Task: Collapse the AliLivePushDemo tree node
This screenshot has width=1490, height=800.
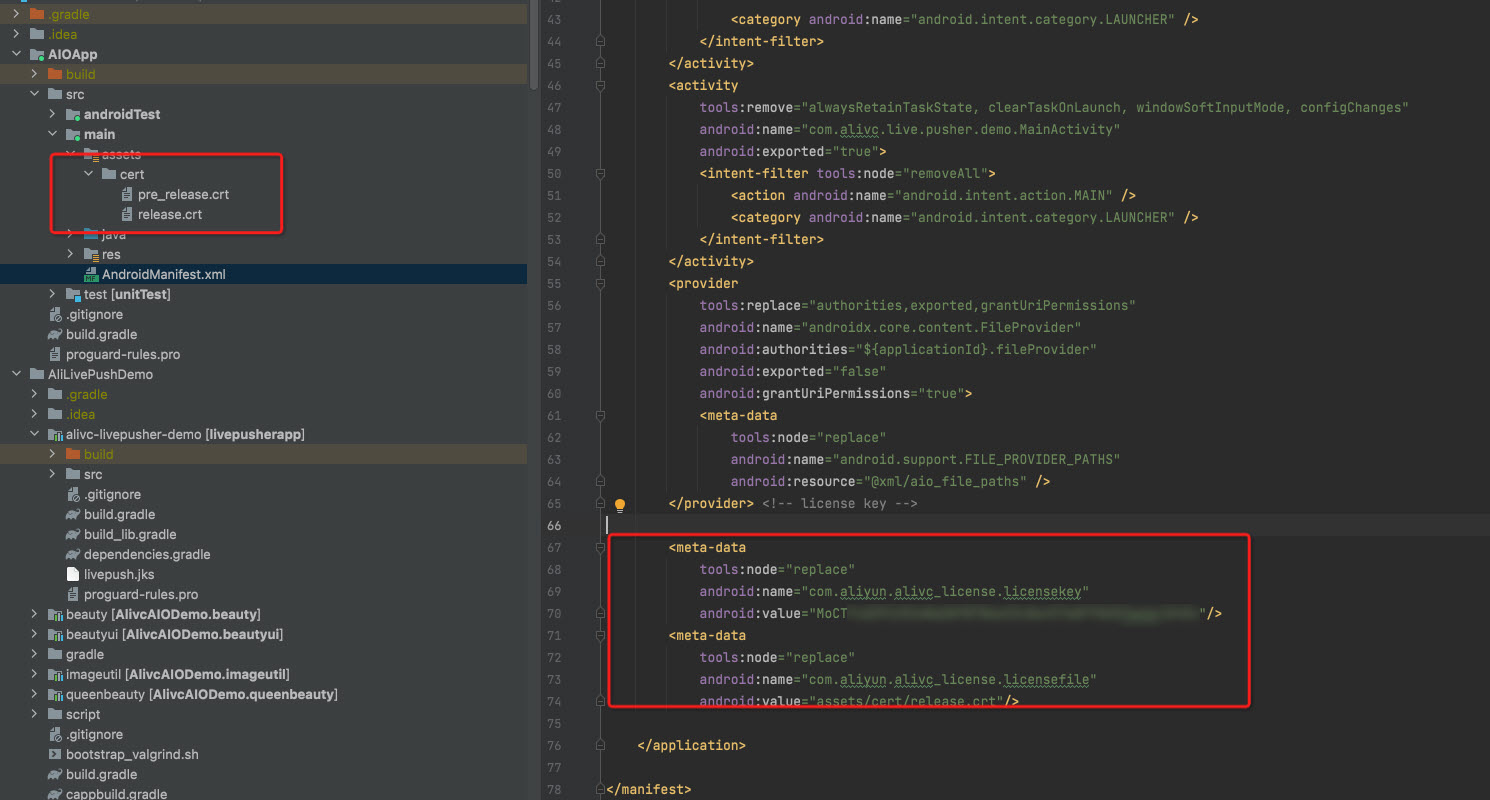Action: tap(17, 374)
